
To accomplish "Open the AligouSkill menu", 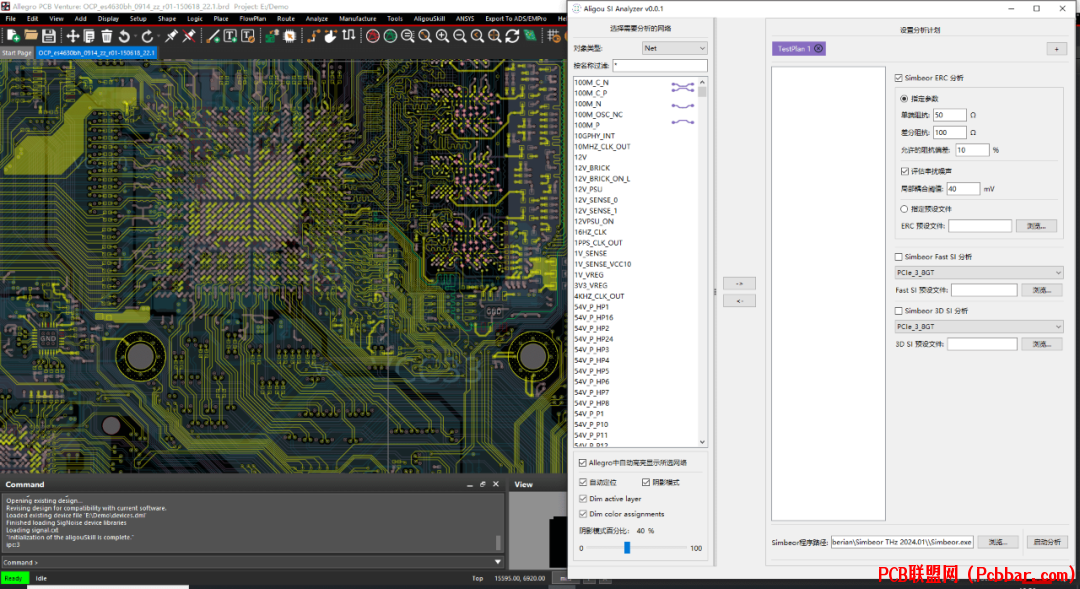I will (x=429, y=19).
